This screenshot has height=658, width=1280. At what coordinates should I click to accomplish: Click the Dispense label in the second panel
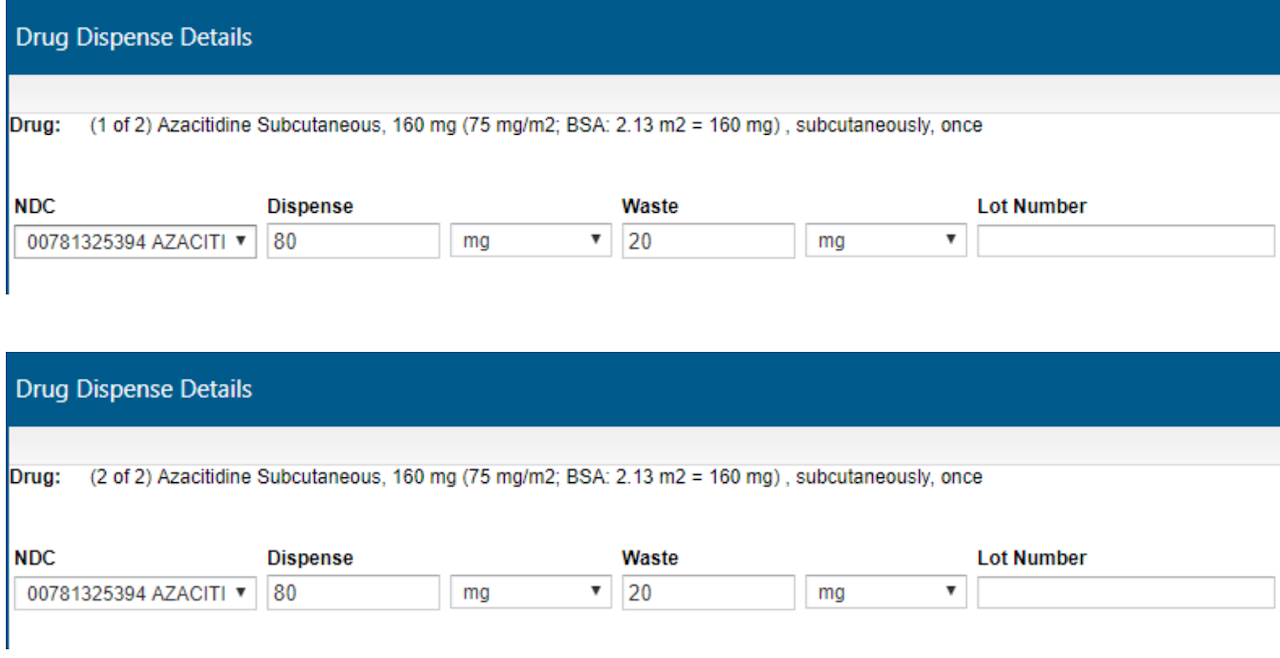tap(310, 558)
